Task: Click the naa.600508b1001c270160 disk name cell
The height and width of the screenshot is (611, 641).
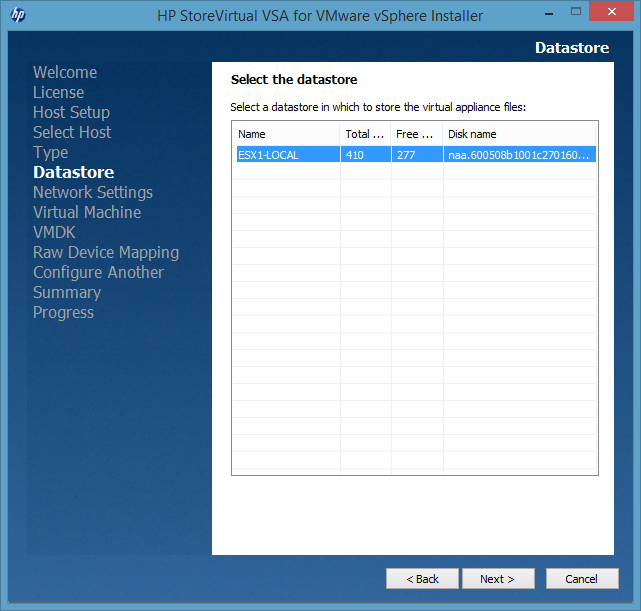Action: click(x=520, y=154)
